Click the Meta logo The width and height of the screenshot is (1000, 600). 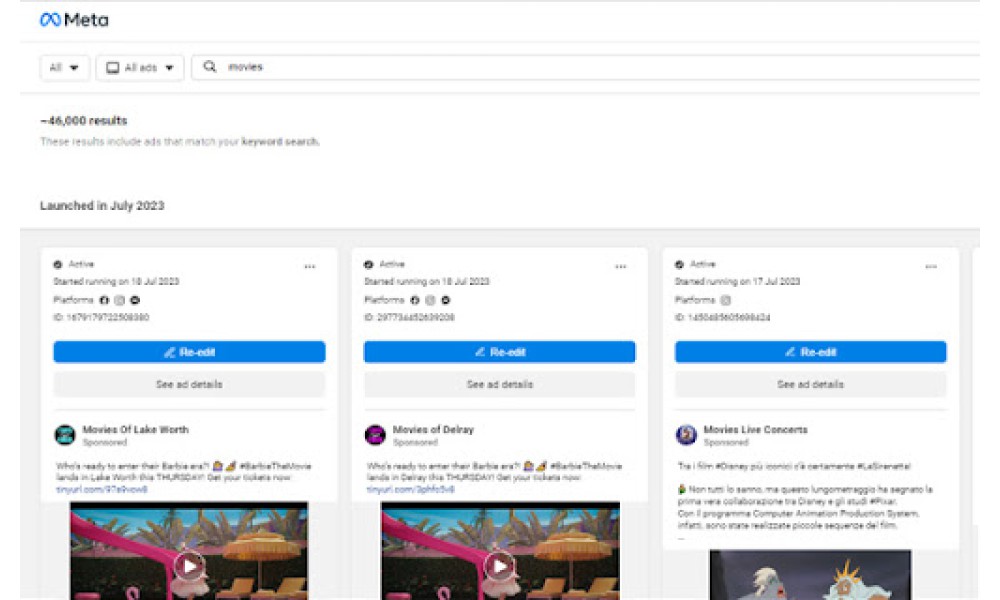coord(74,20)
